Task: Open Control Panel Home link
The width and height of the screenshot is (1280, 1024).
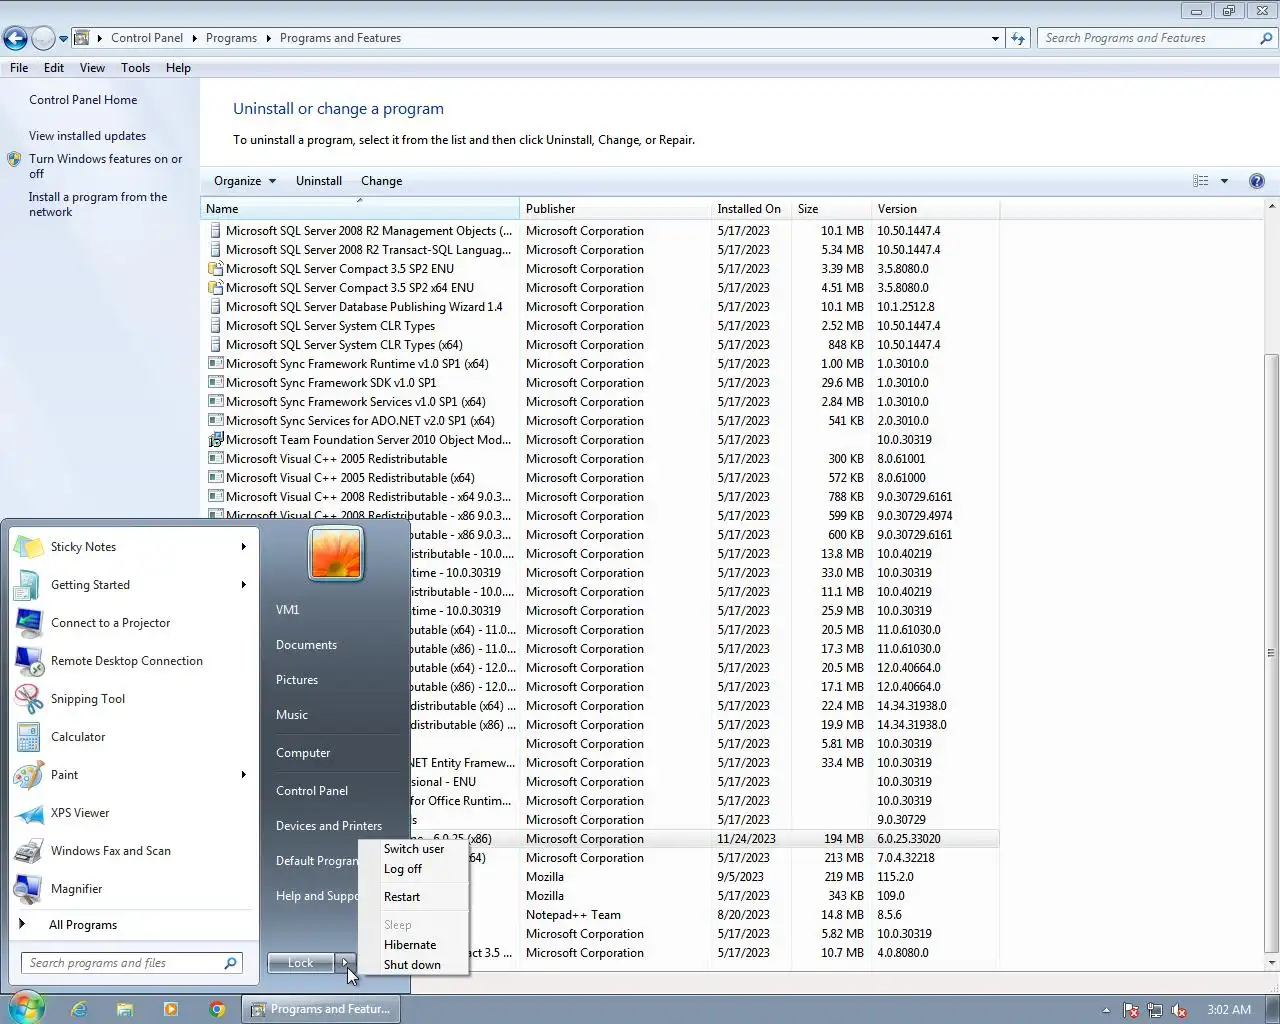Action: [x=83, y=100]
